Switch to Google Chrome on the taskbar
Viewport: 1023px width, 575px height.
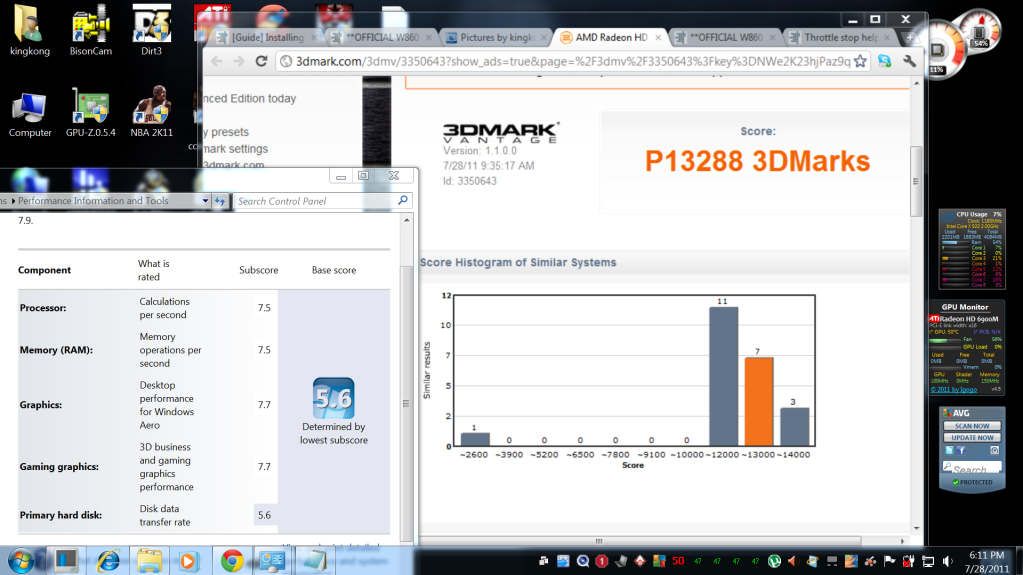(x=232, y=561)
